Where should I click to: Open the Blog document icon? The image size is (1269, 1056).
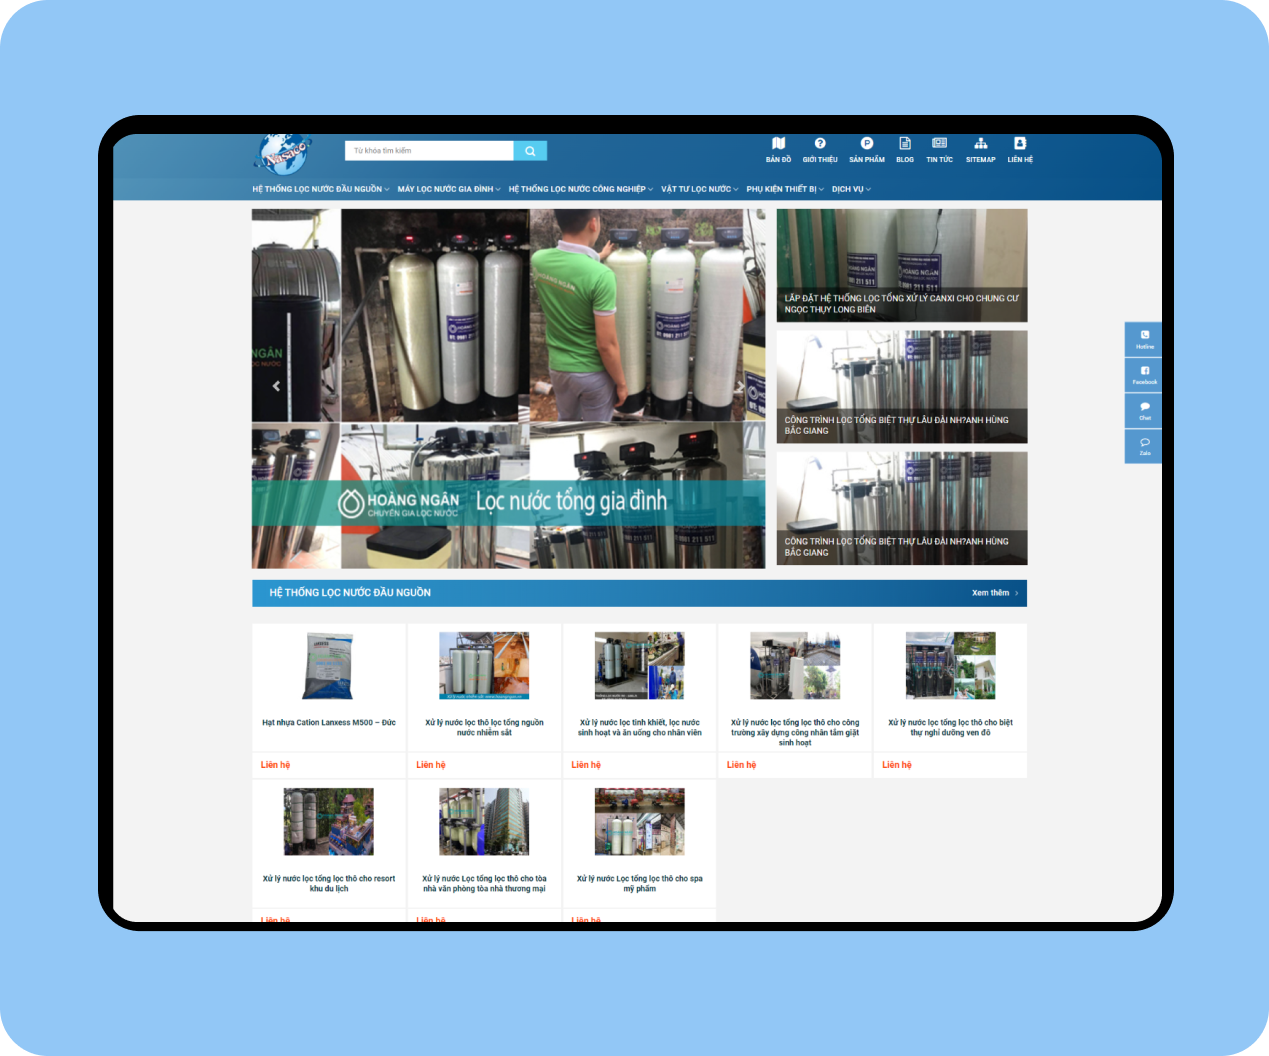[x=905, y=150]
